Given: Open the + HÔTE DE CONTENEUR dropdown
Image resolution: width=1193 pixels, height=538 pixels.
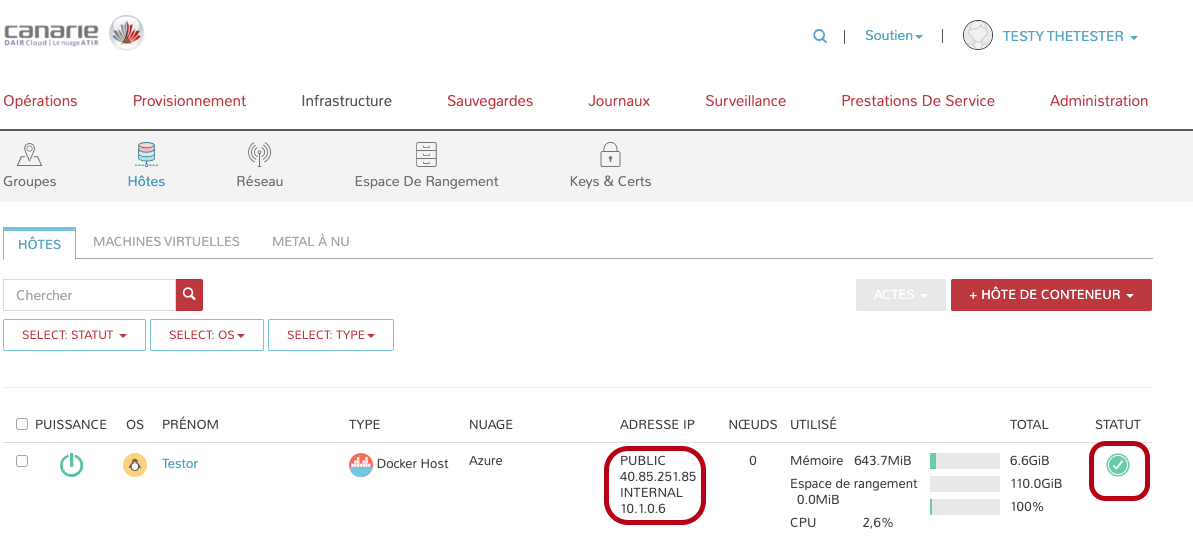Looking at the screenshot, I should tap(1051, 295).
